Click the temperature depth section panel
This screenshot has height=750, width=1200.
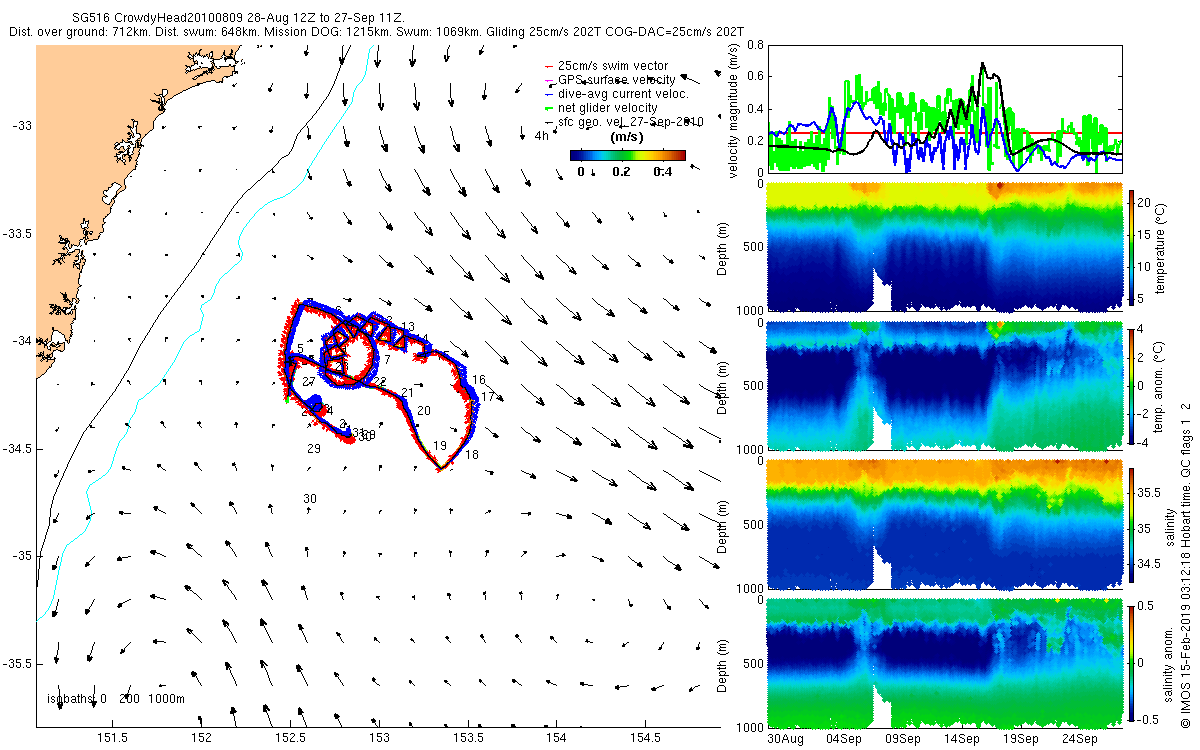[x=944, y=246]
